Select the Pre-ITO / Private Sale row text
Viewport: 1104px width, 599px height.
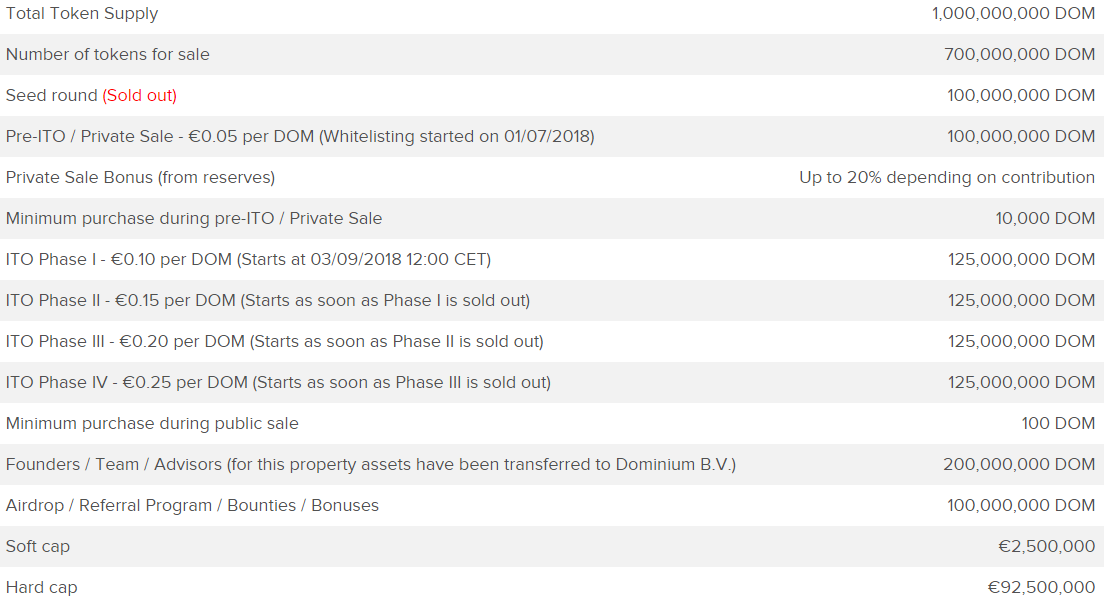pyautogui.click(x=300, y=137)
